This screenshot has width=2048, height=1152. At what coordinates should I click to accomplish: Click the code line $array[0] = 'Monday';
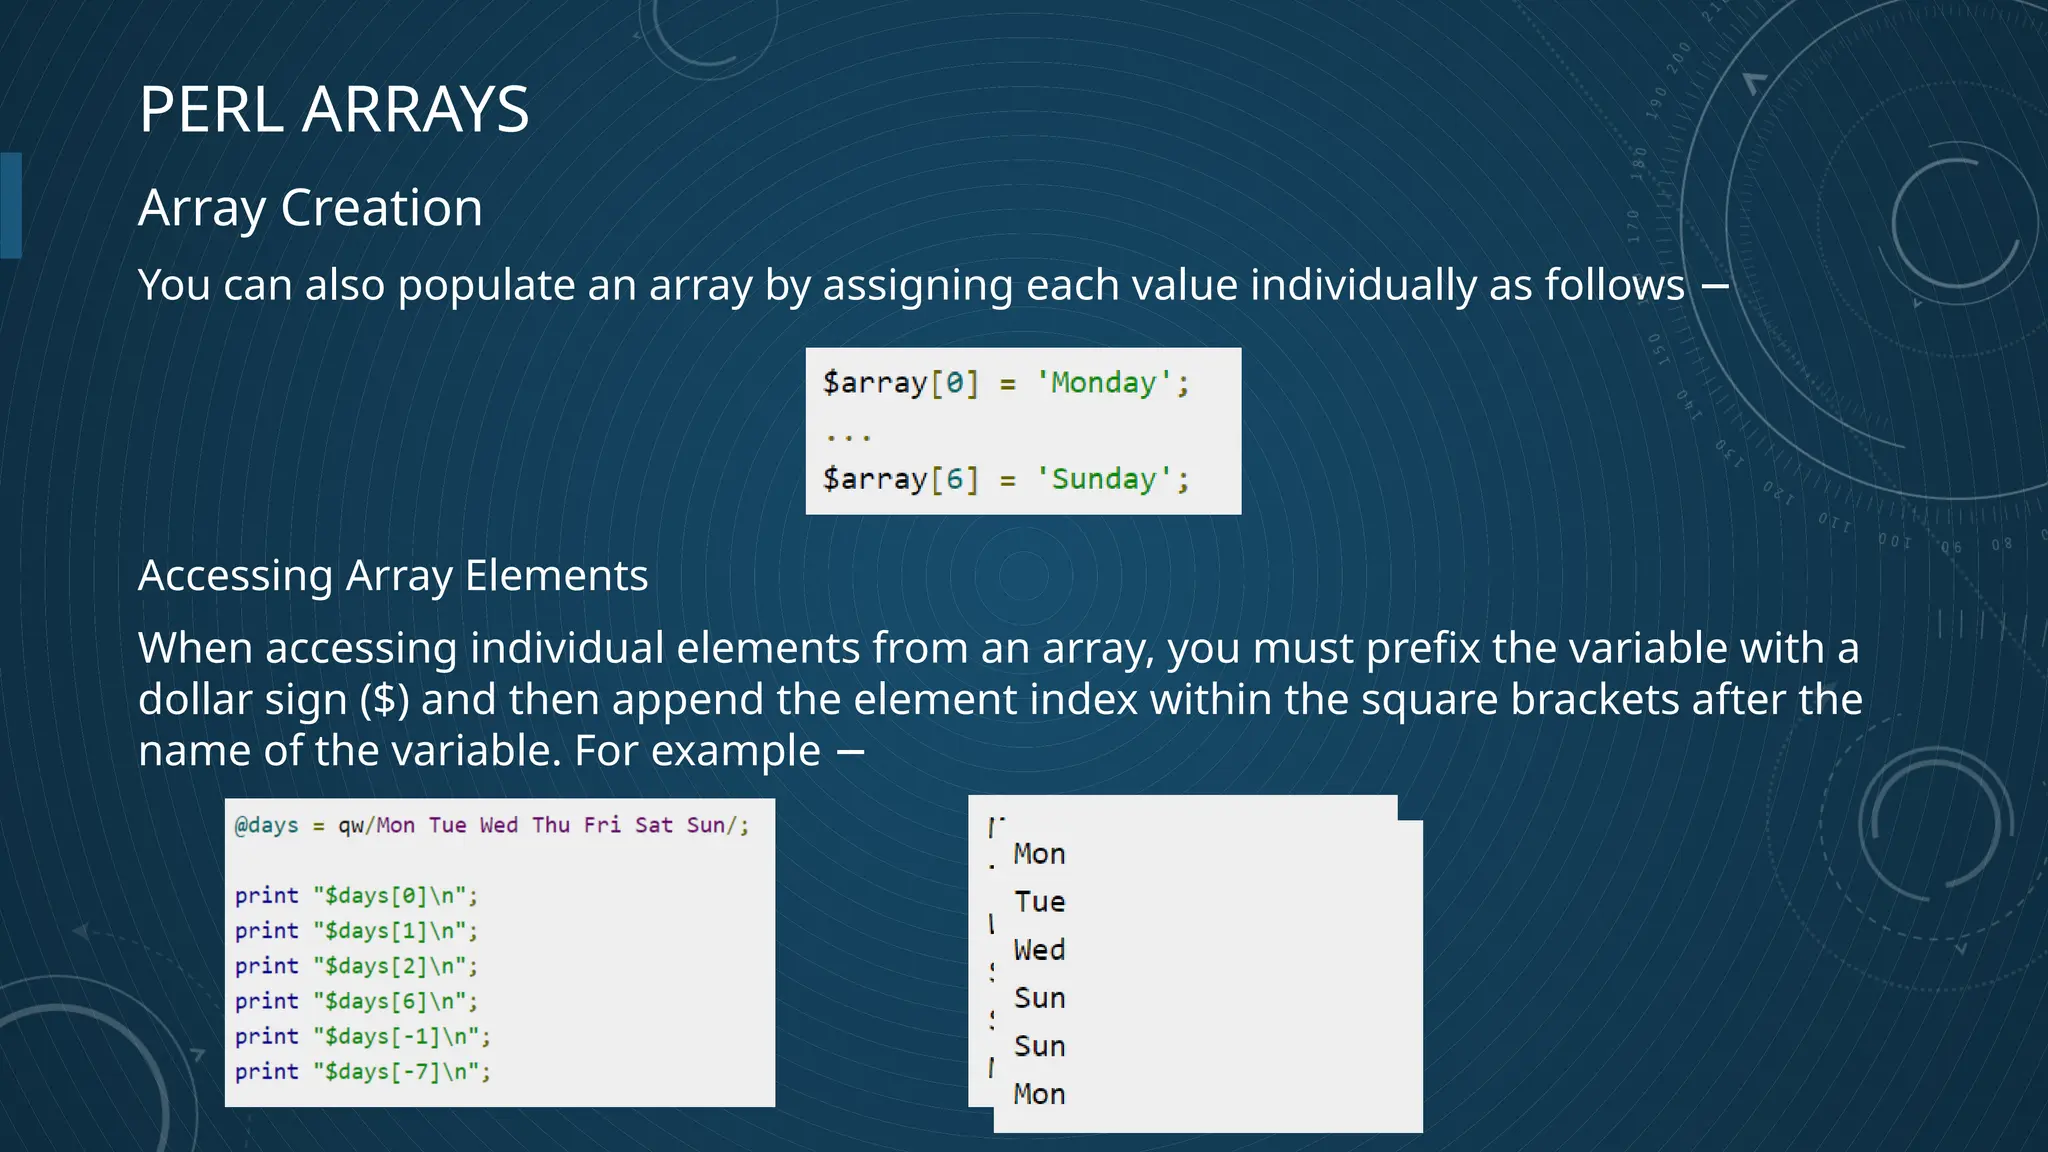[x=1006, y=383]
